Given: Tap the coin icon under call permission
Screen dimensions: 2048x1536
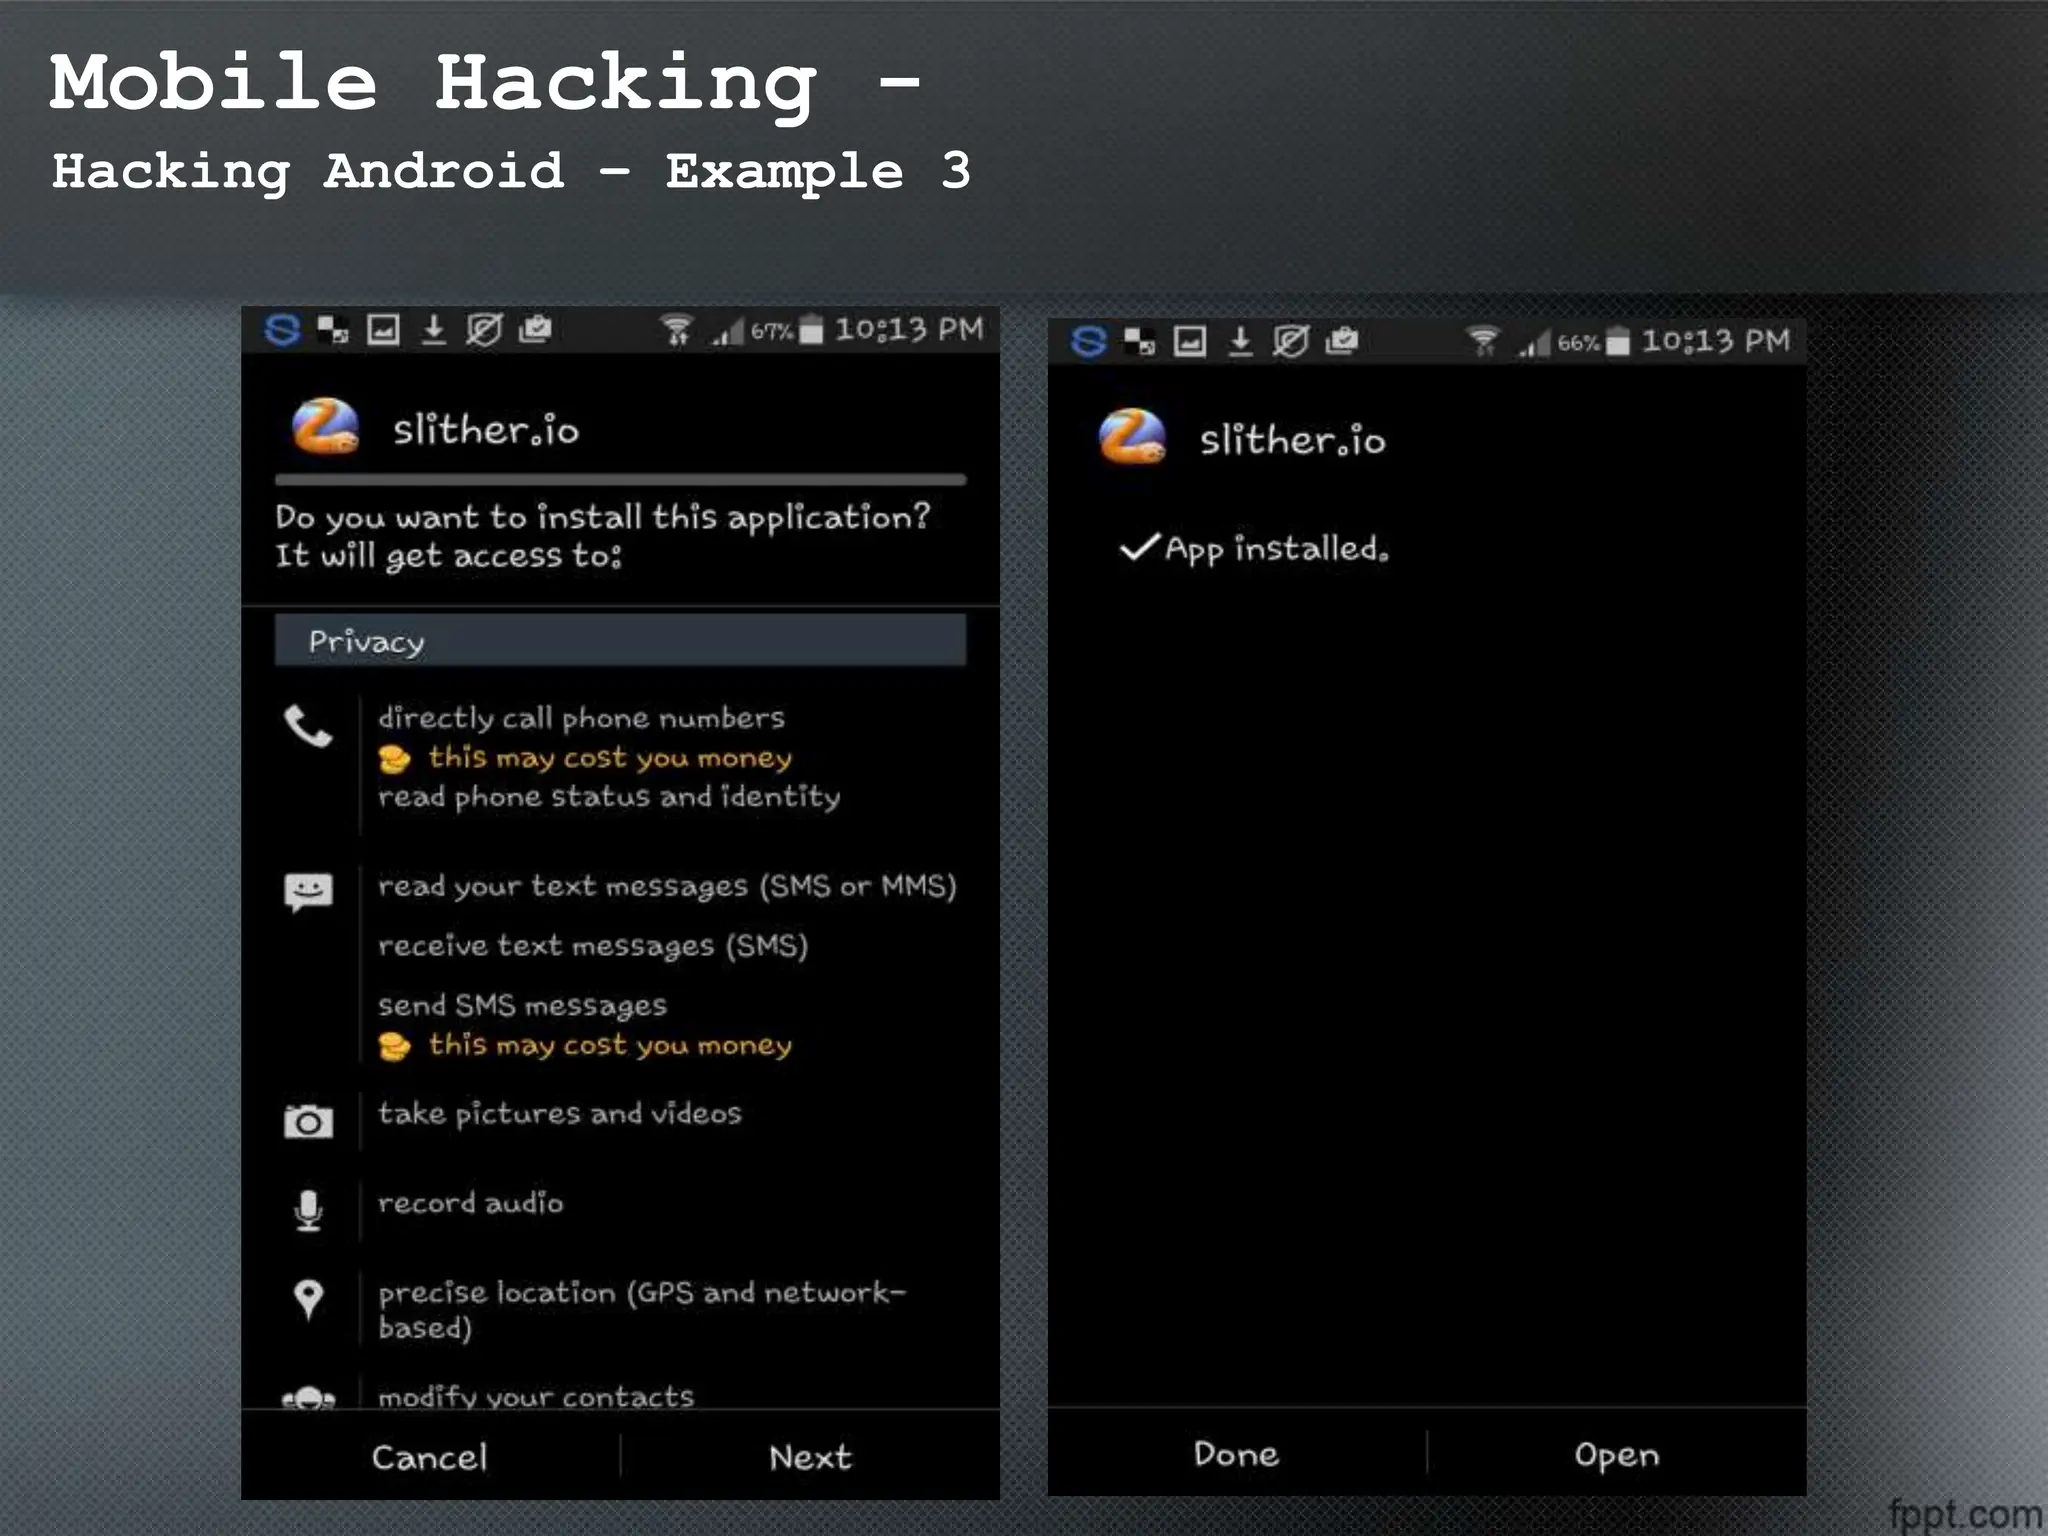Looking at the screenshot, I should pyautogui.click(x=394, y=760).
